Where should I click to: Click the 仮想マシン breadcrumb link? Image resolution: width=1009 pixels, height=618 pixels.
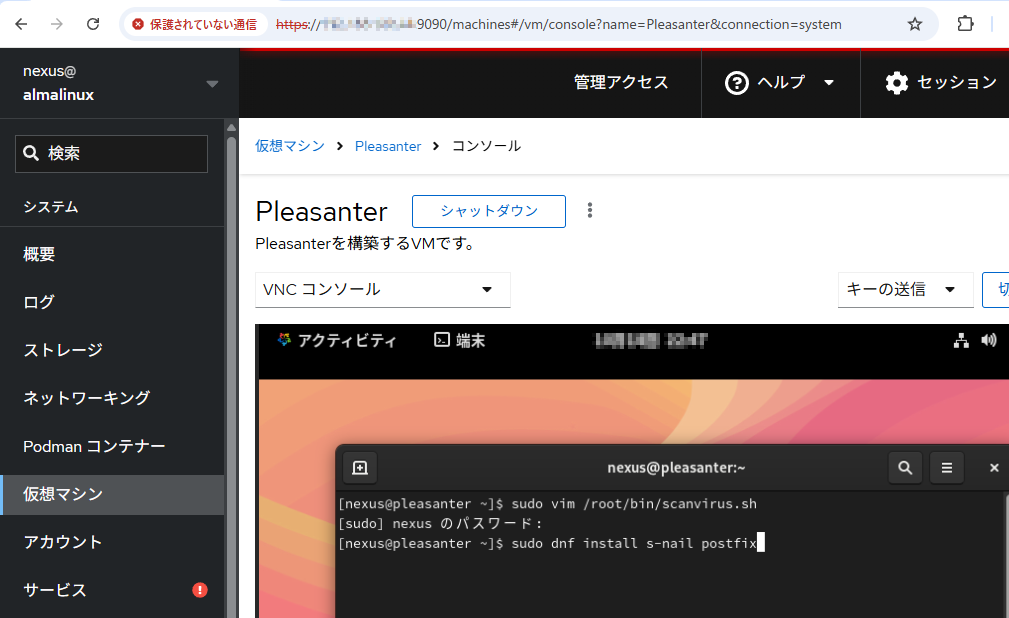[290, 146]
